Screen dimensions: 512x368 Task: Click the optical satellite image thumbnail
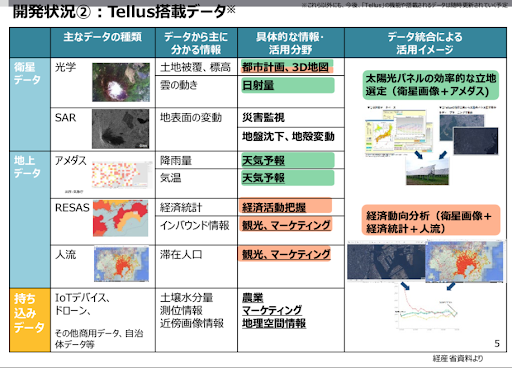[x=121, y=82]
